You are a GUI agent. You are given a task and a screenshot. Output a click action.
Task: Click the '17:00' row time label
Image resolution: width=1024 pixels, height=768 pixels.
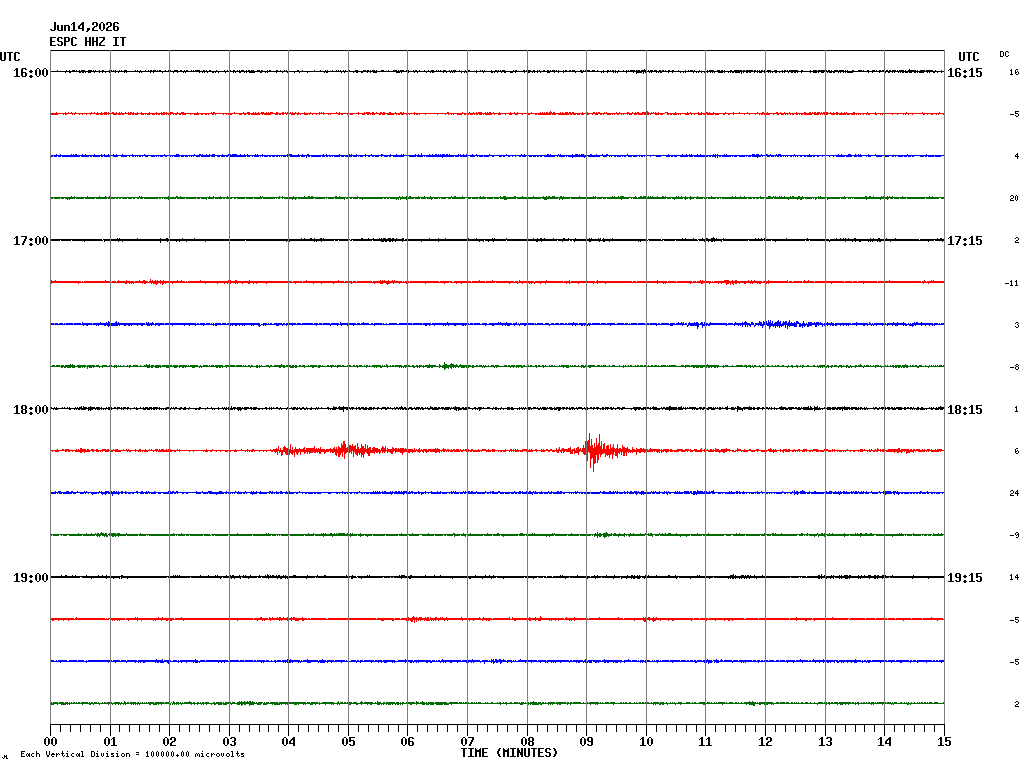(31, 241)
